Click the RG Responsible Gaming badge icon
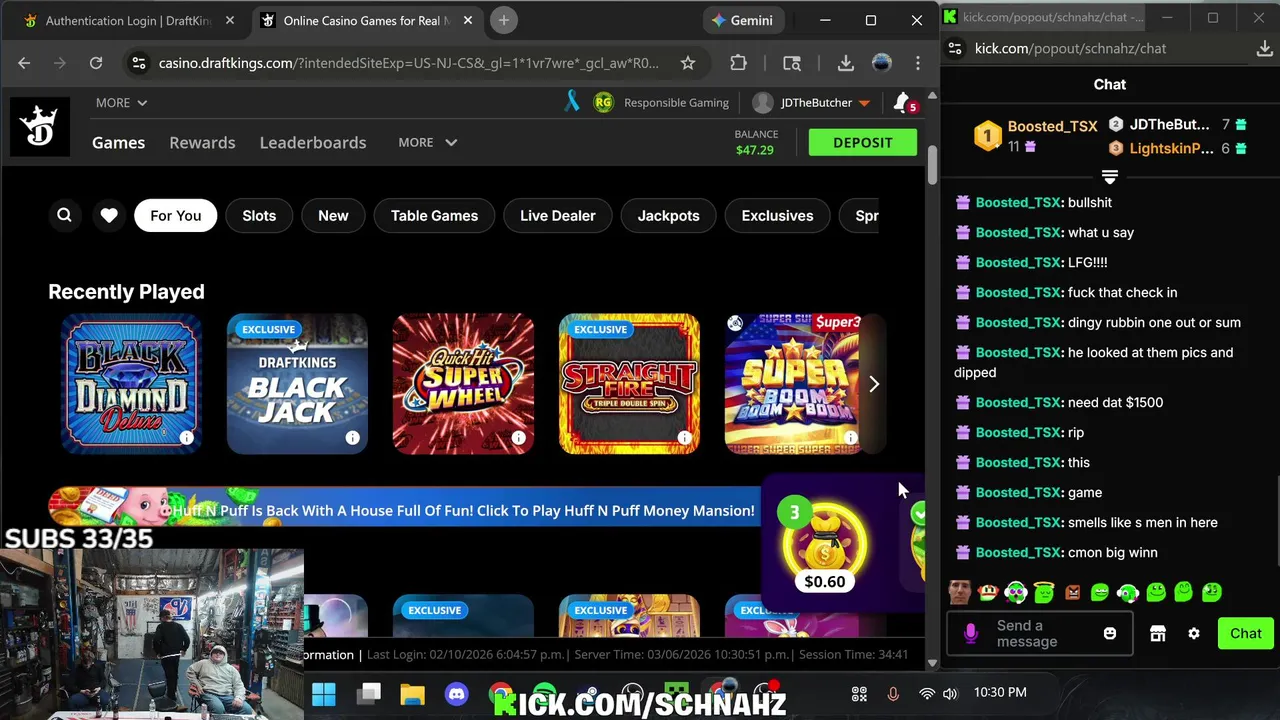The image size is (1280, 720). tap(603, 102)
